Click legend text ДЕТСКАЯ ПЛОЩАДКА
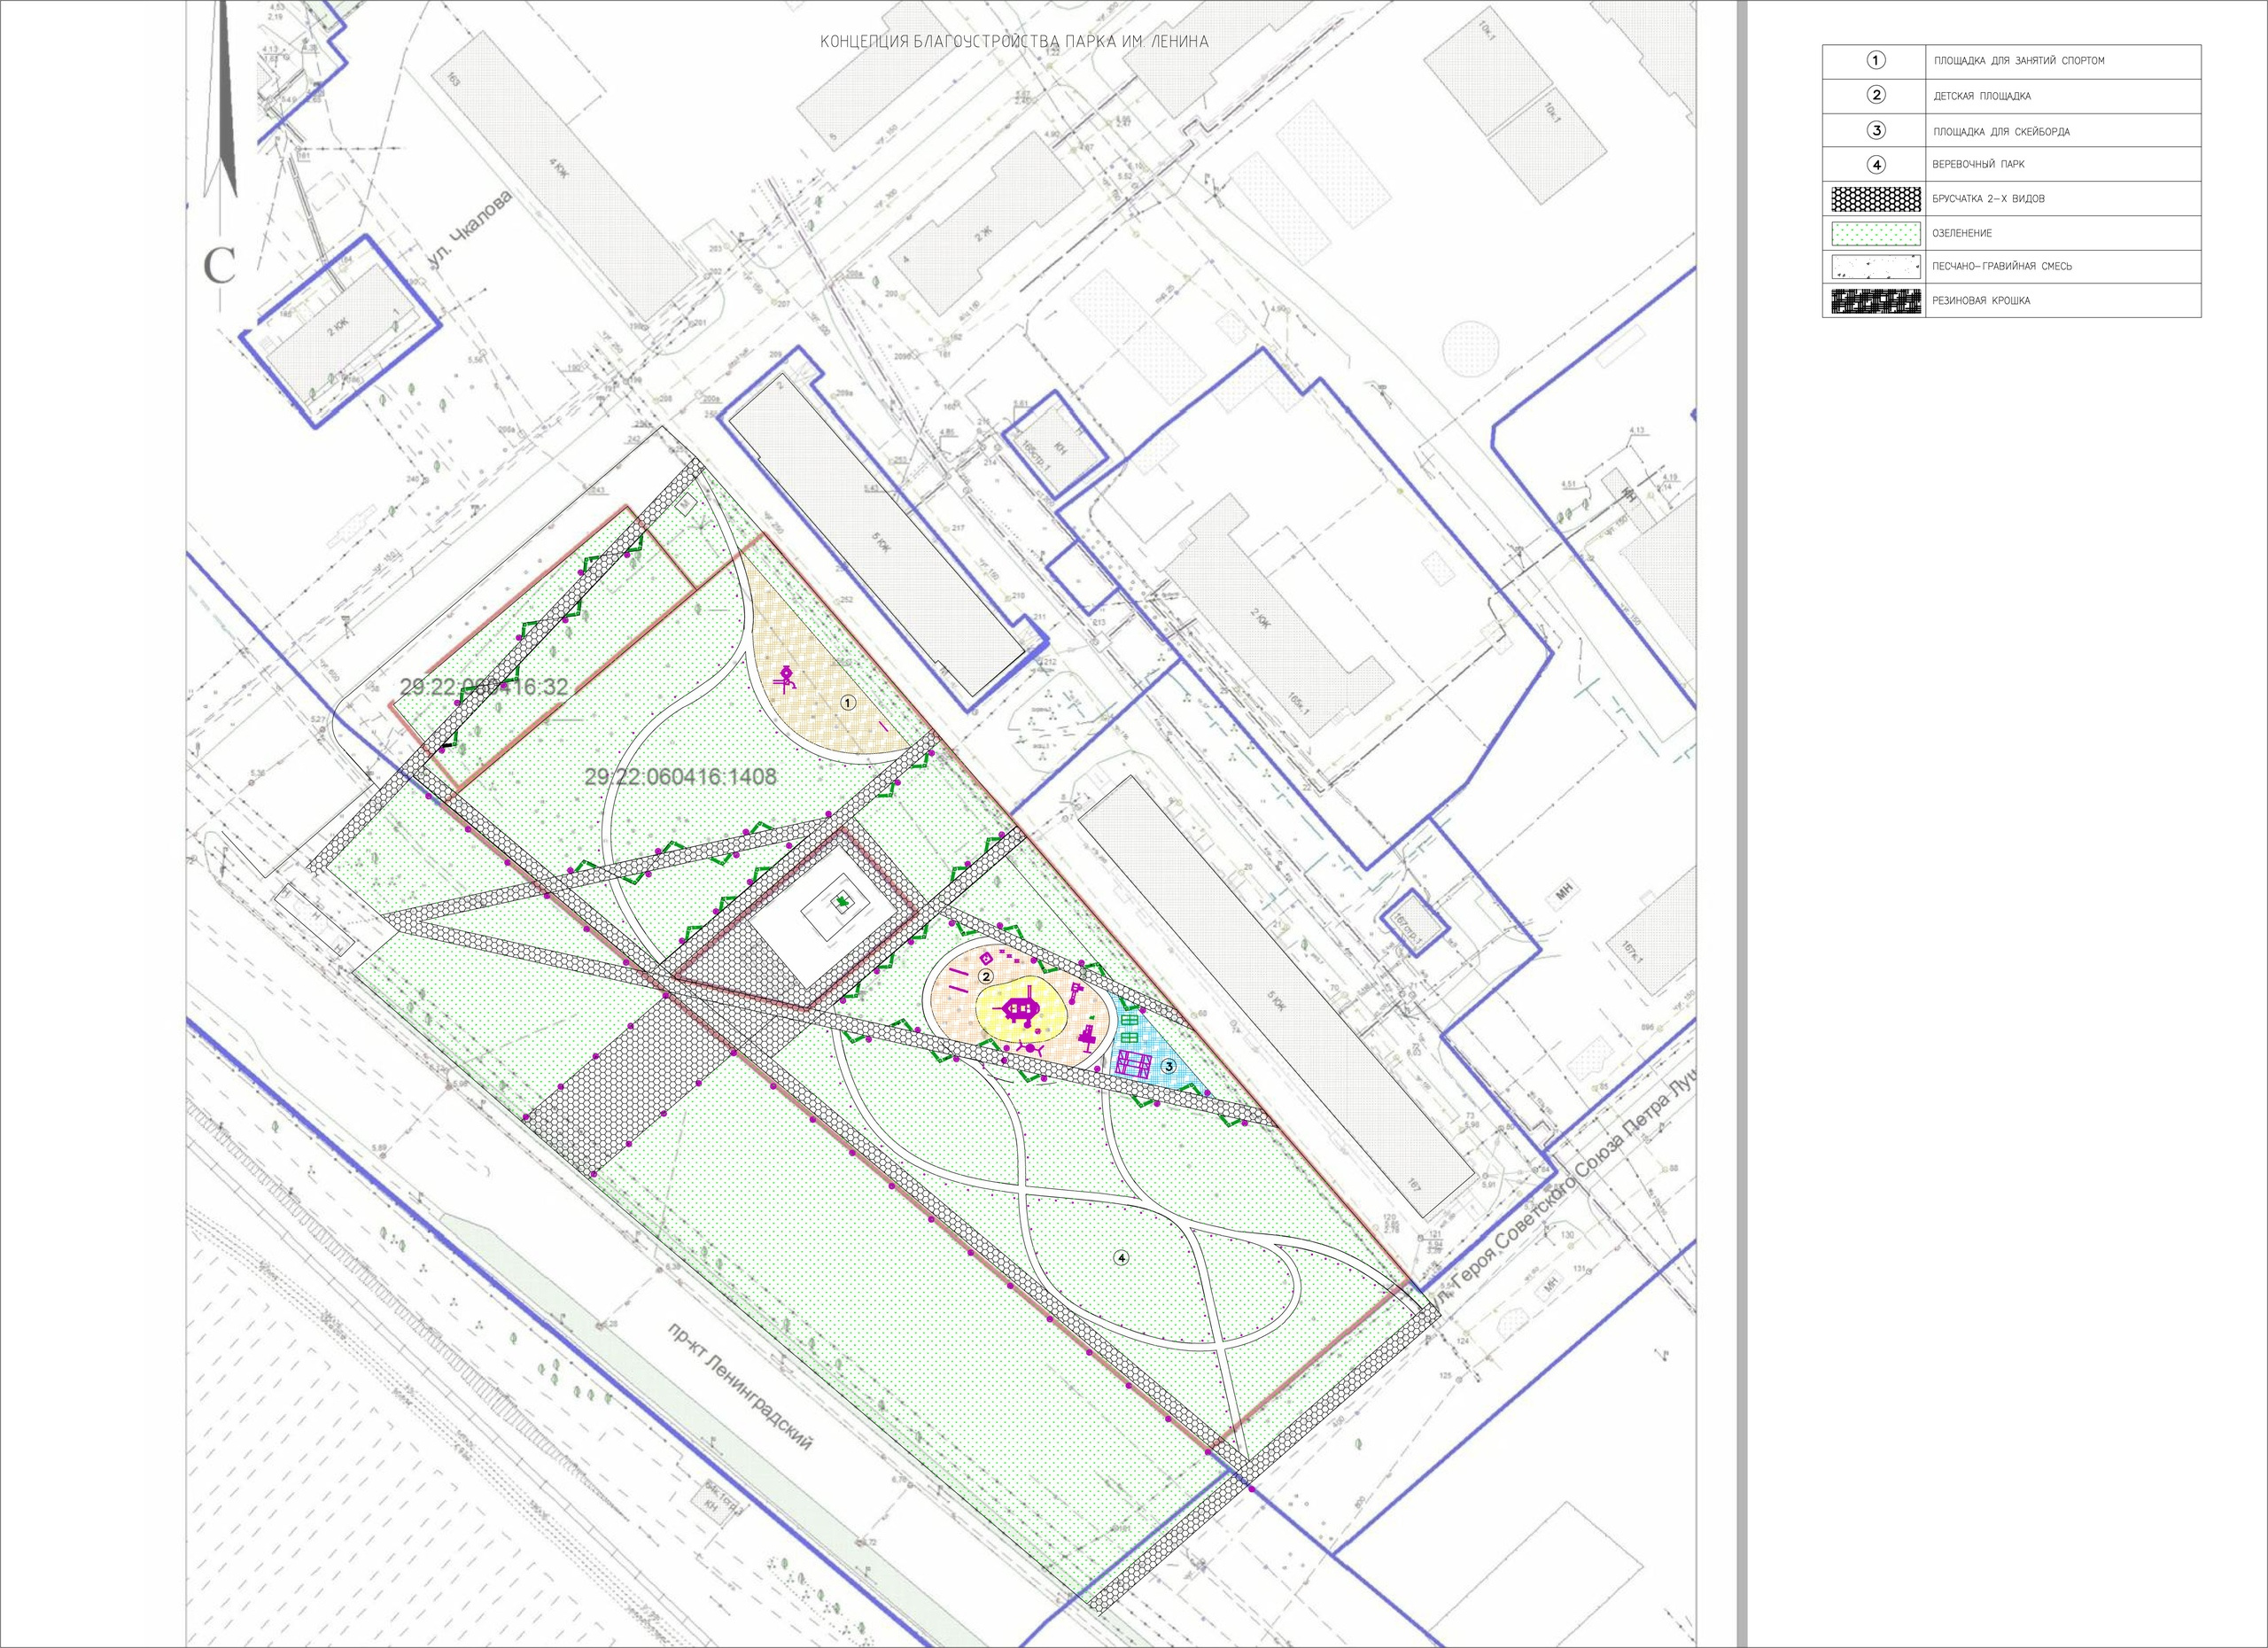Image resolution: width=2268 pixels, height=1648 pixels. coord(1981,97)
